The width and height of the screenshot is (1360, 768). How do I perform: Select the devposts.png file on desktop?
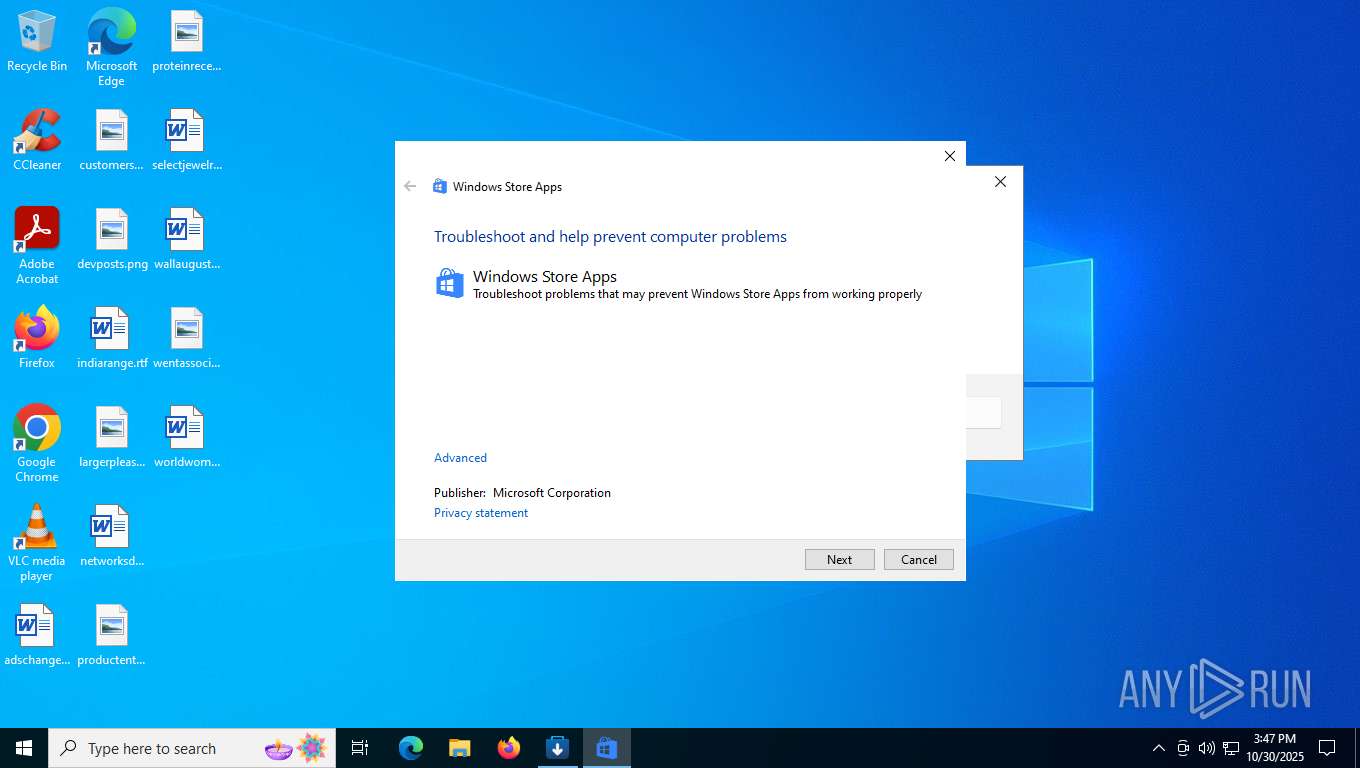[111, 239]
